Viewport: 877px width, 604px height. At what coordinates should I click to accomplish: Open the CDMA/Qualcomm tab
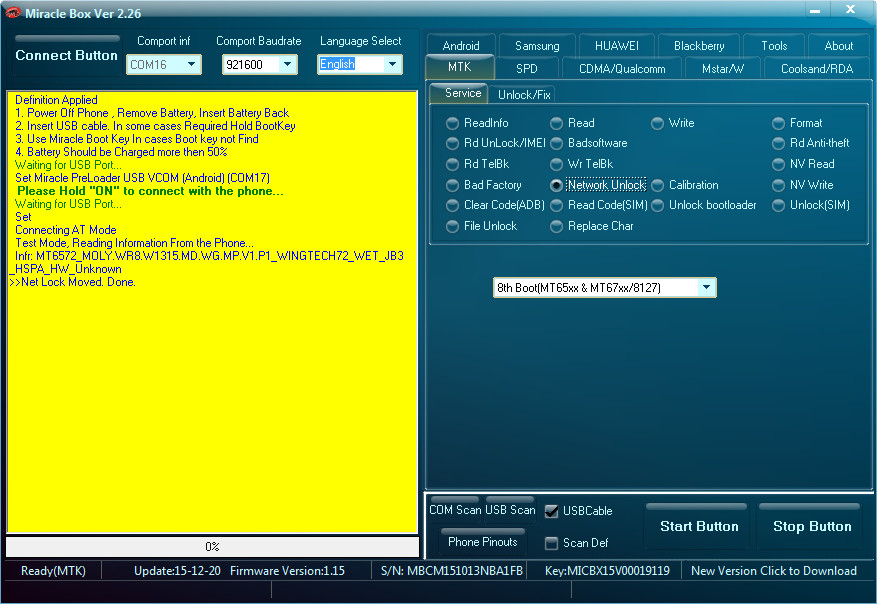[622, 69]
